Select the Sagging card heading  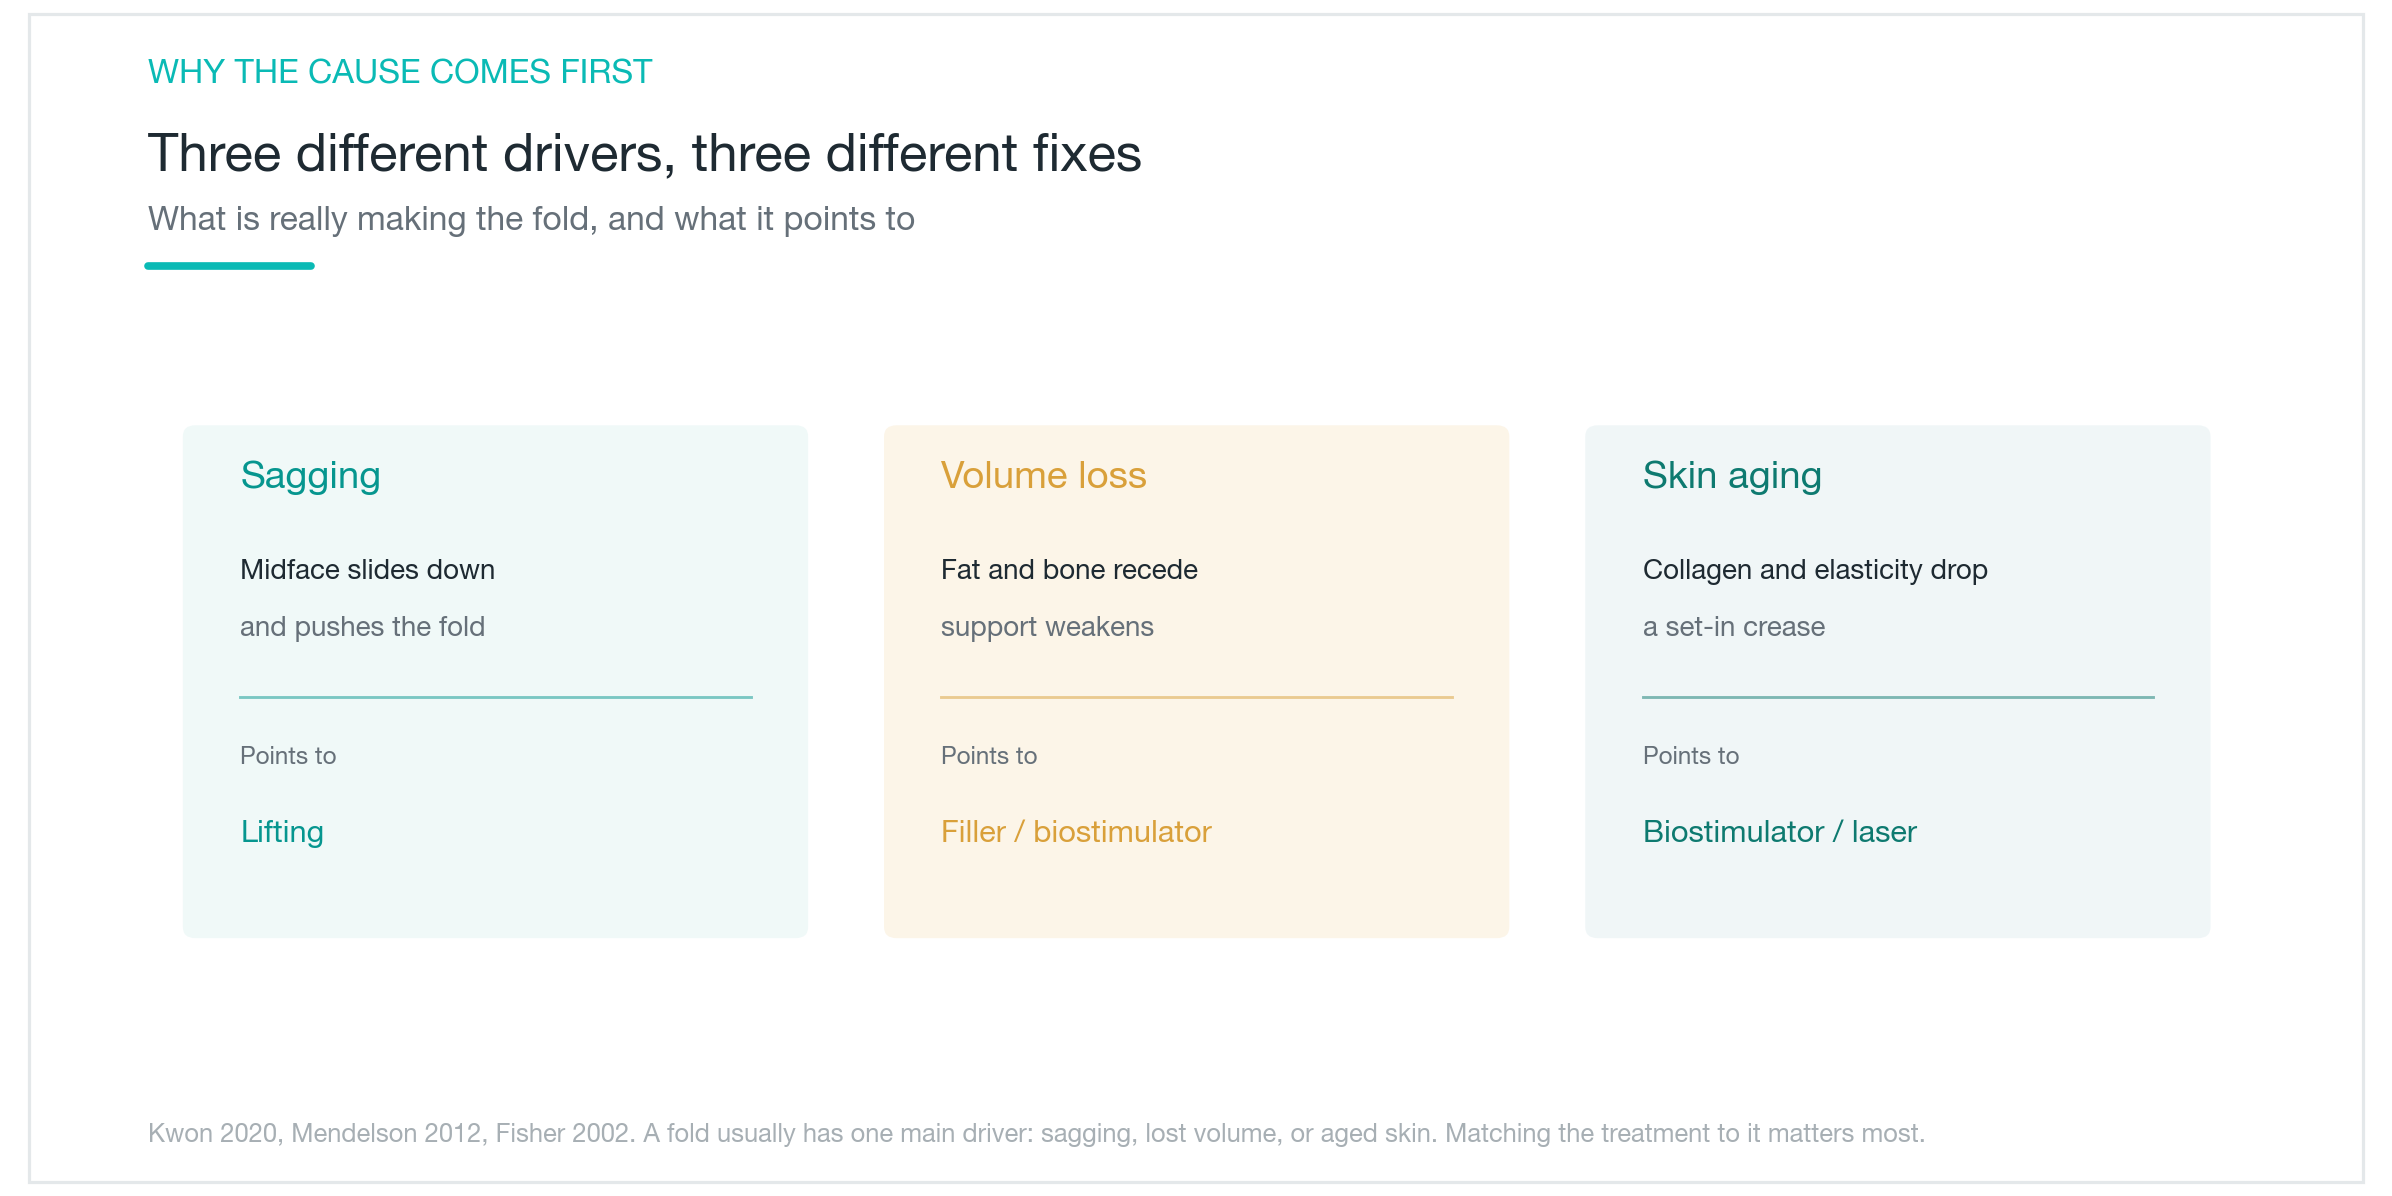tap(310, 476)
